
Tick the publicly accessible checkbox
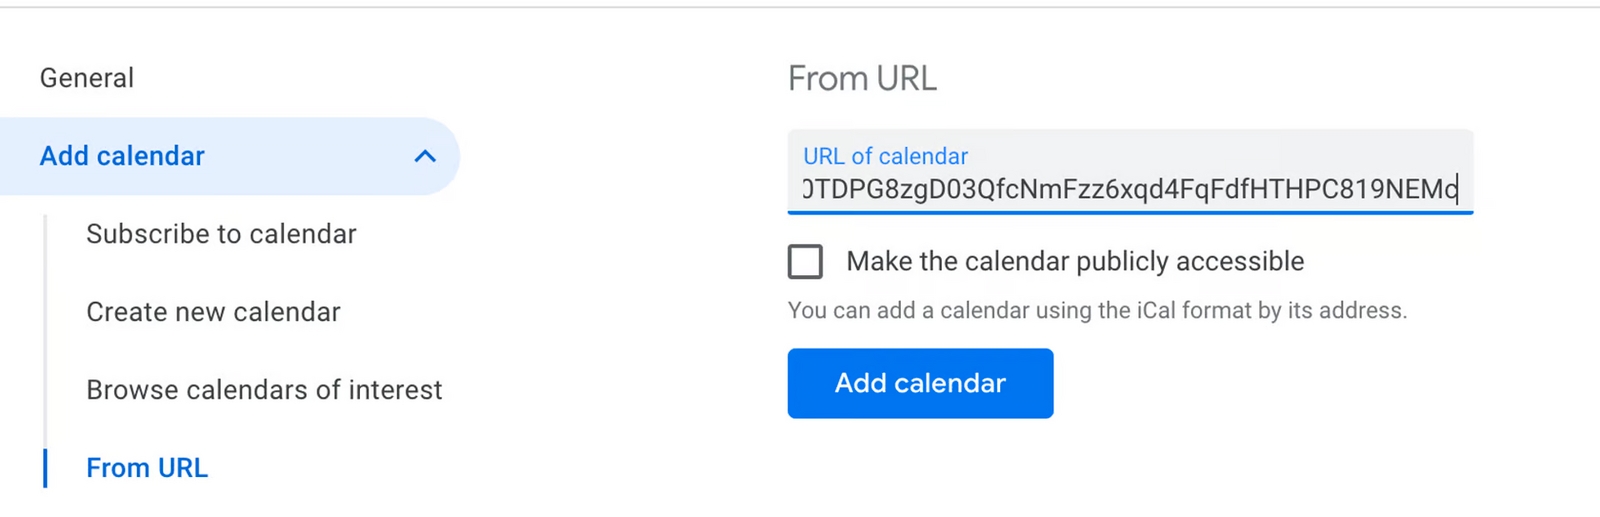pos(805,261)
